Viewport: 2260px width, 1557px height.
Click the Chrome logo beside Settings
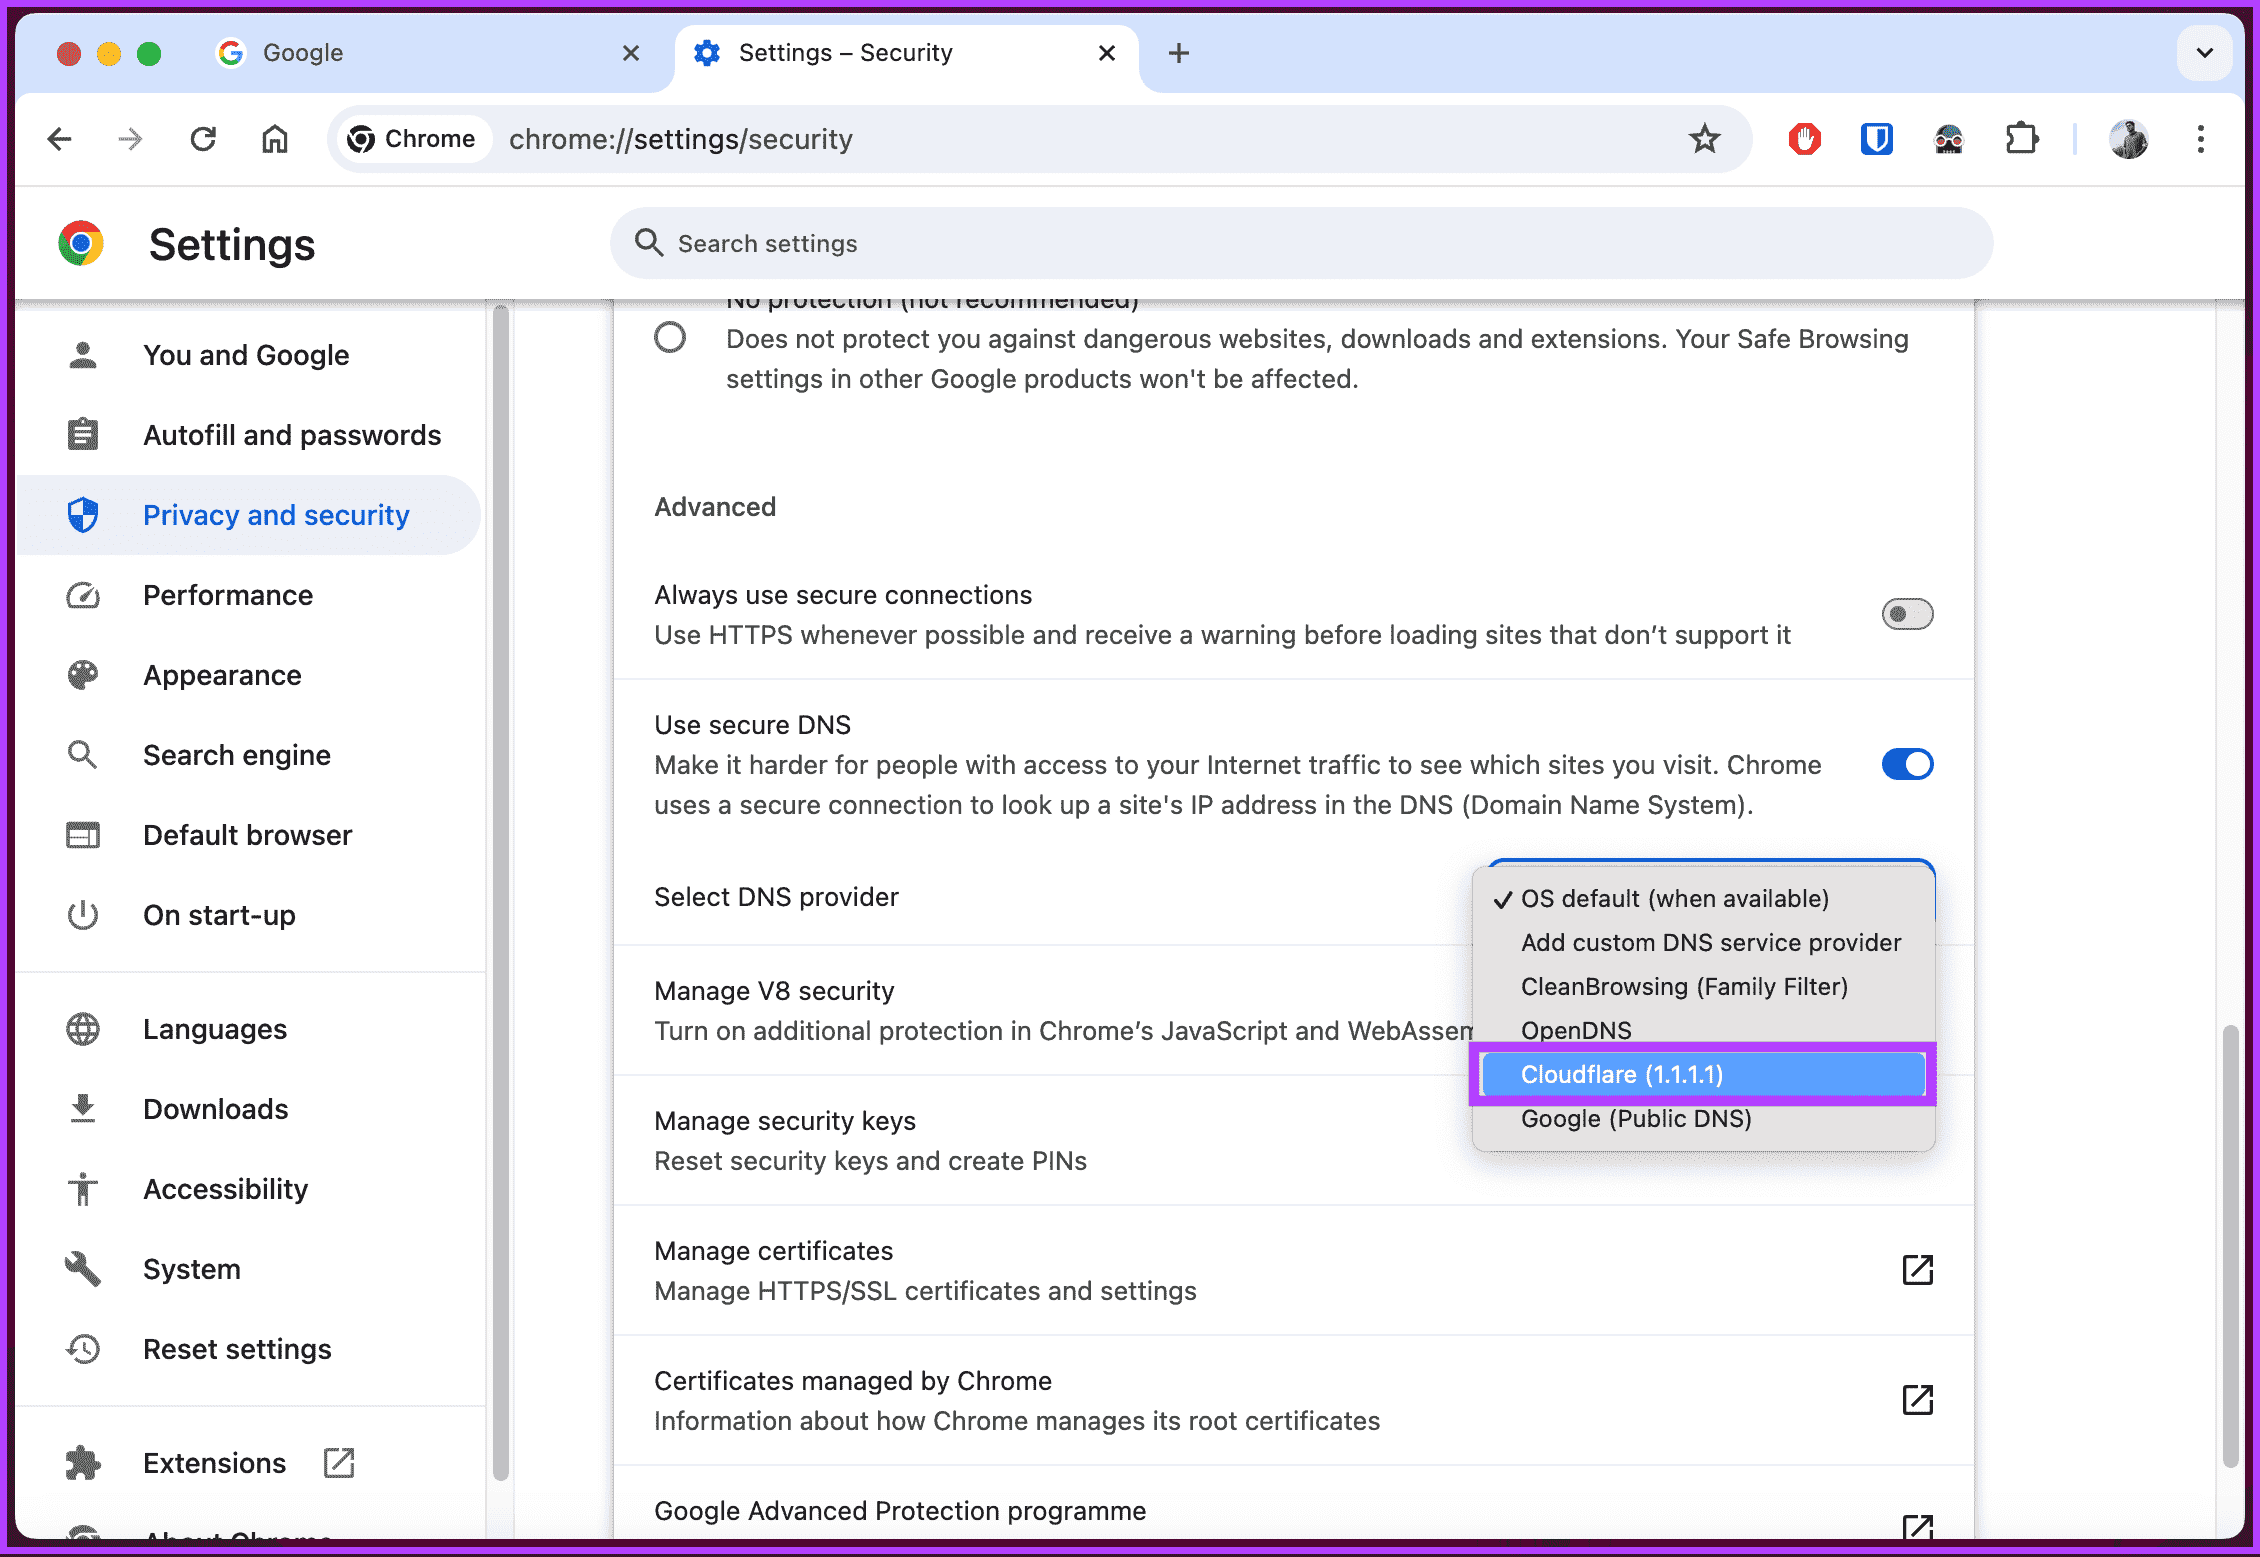point(81,244)
